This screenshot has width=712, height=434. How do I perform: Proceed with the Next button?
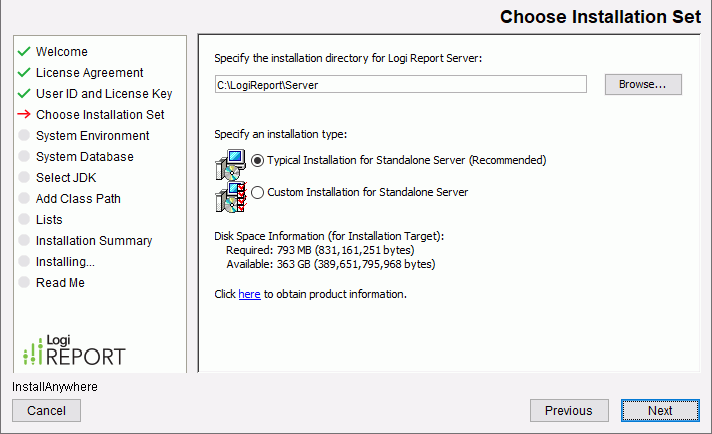659,410
